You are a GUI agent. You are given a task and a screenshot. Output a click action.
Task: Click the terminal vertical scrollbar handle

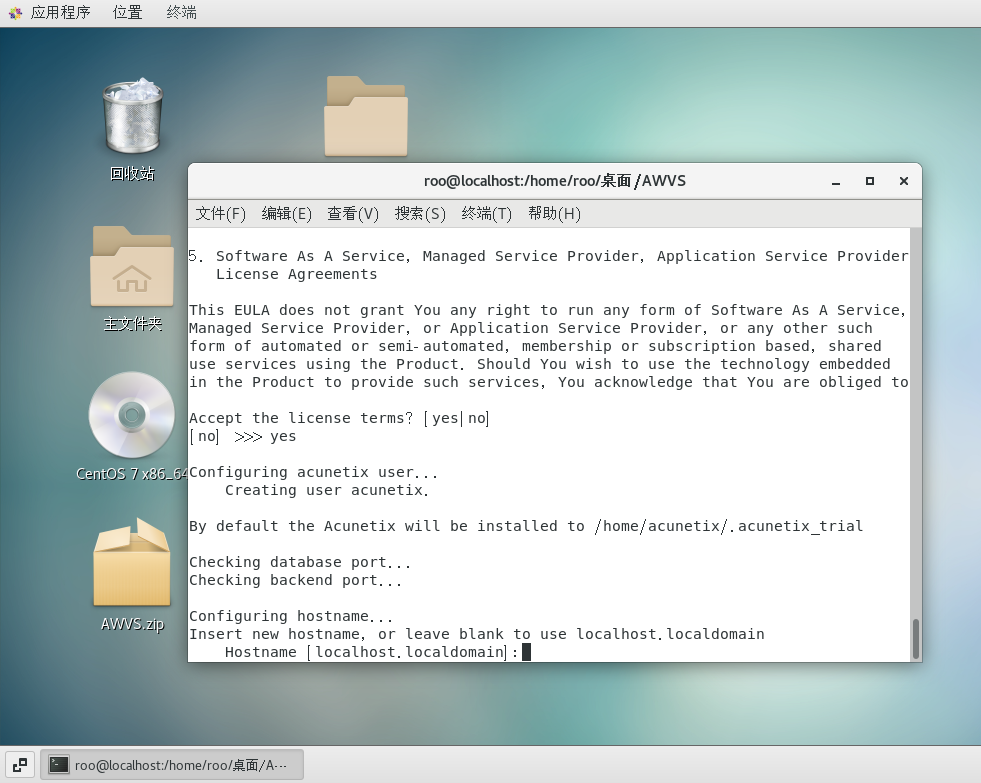pos(916,639)
